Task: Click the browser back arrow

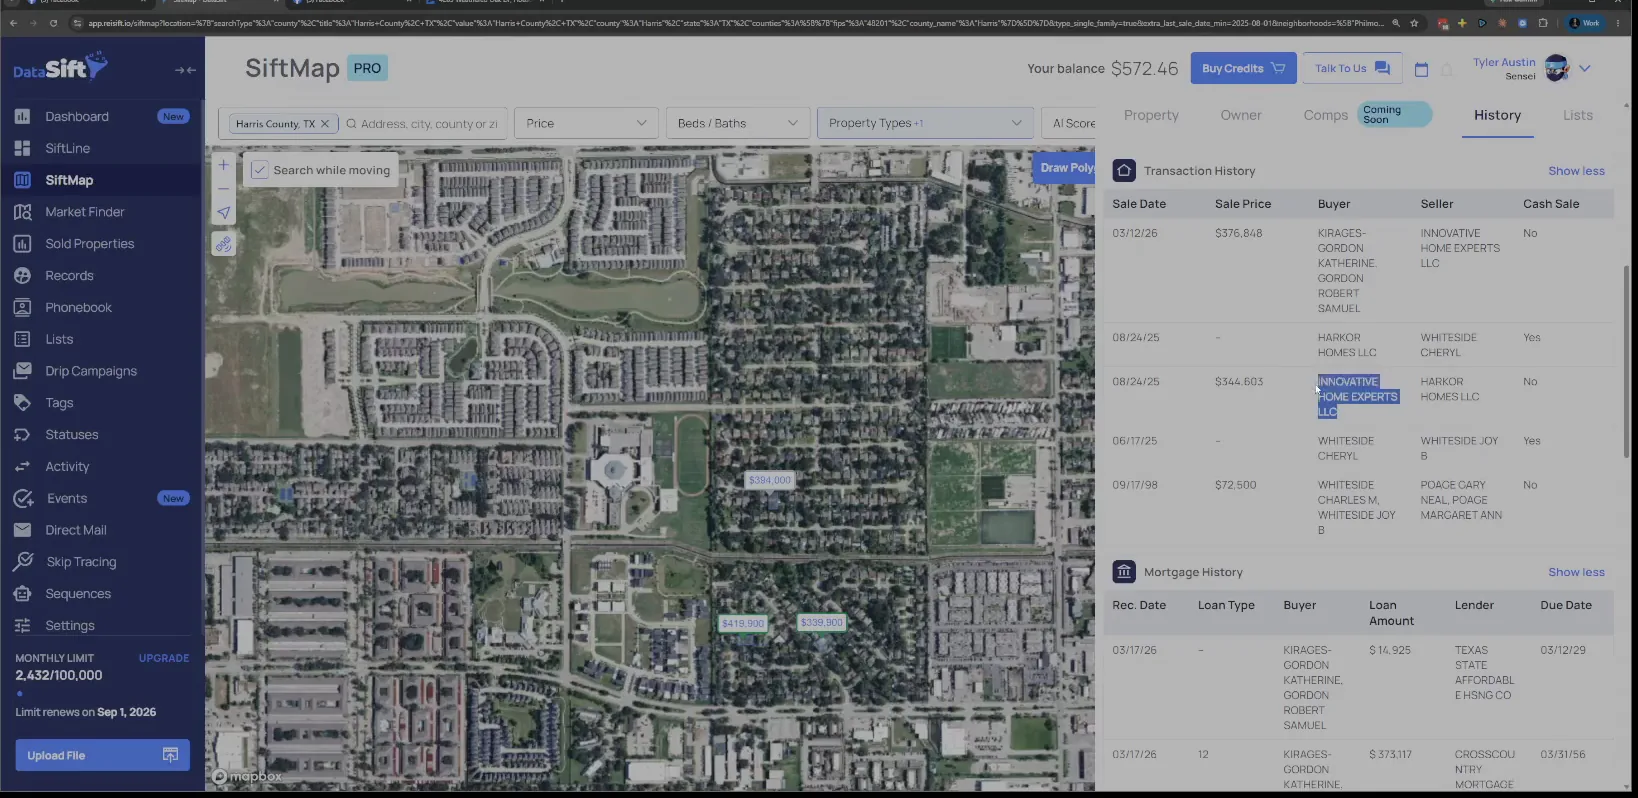Action: [13, 23]
